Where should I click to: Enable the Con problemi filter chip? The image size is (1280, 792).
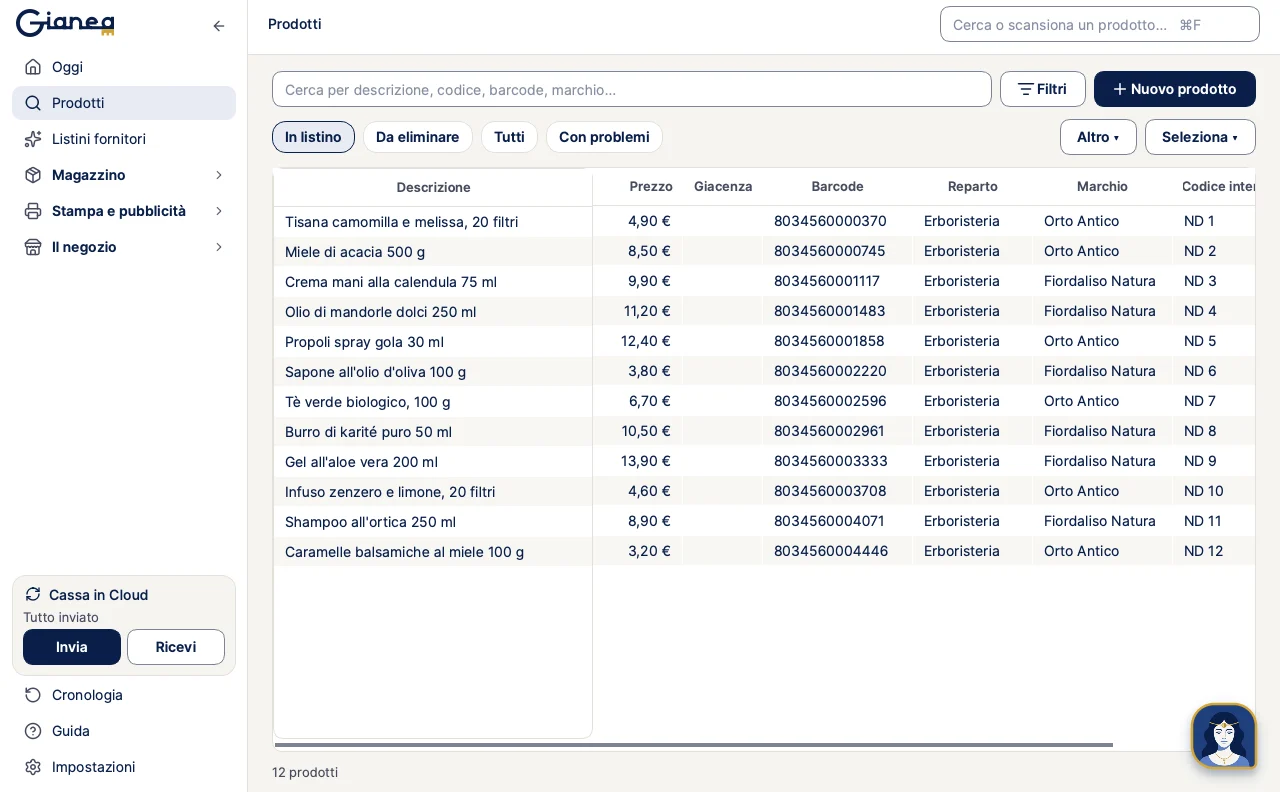pos(604,137)
